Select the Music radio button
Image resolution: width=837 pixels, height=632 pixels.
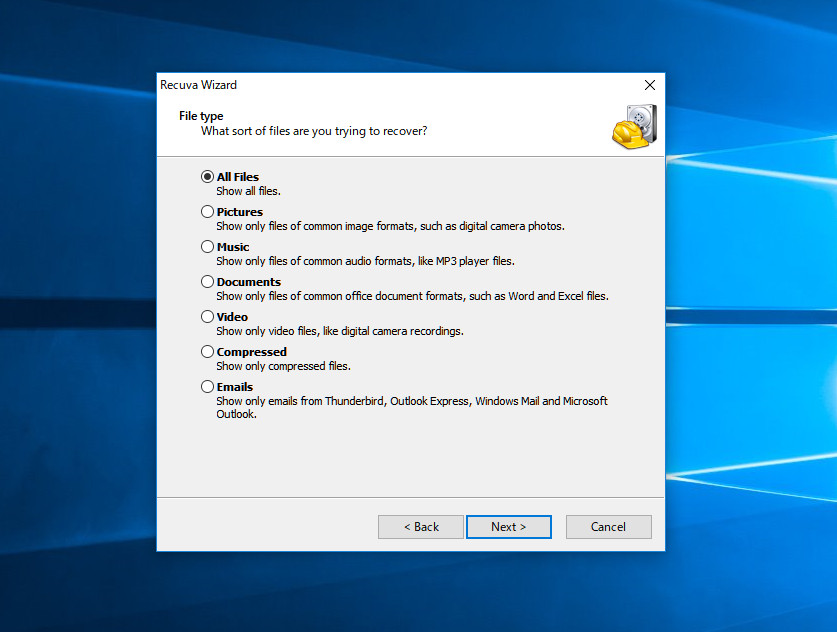pyautogui.click(x=208, y=247)
